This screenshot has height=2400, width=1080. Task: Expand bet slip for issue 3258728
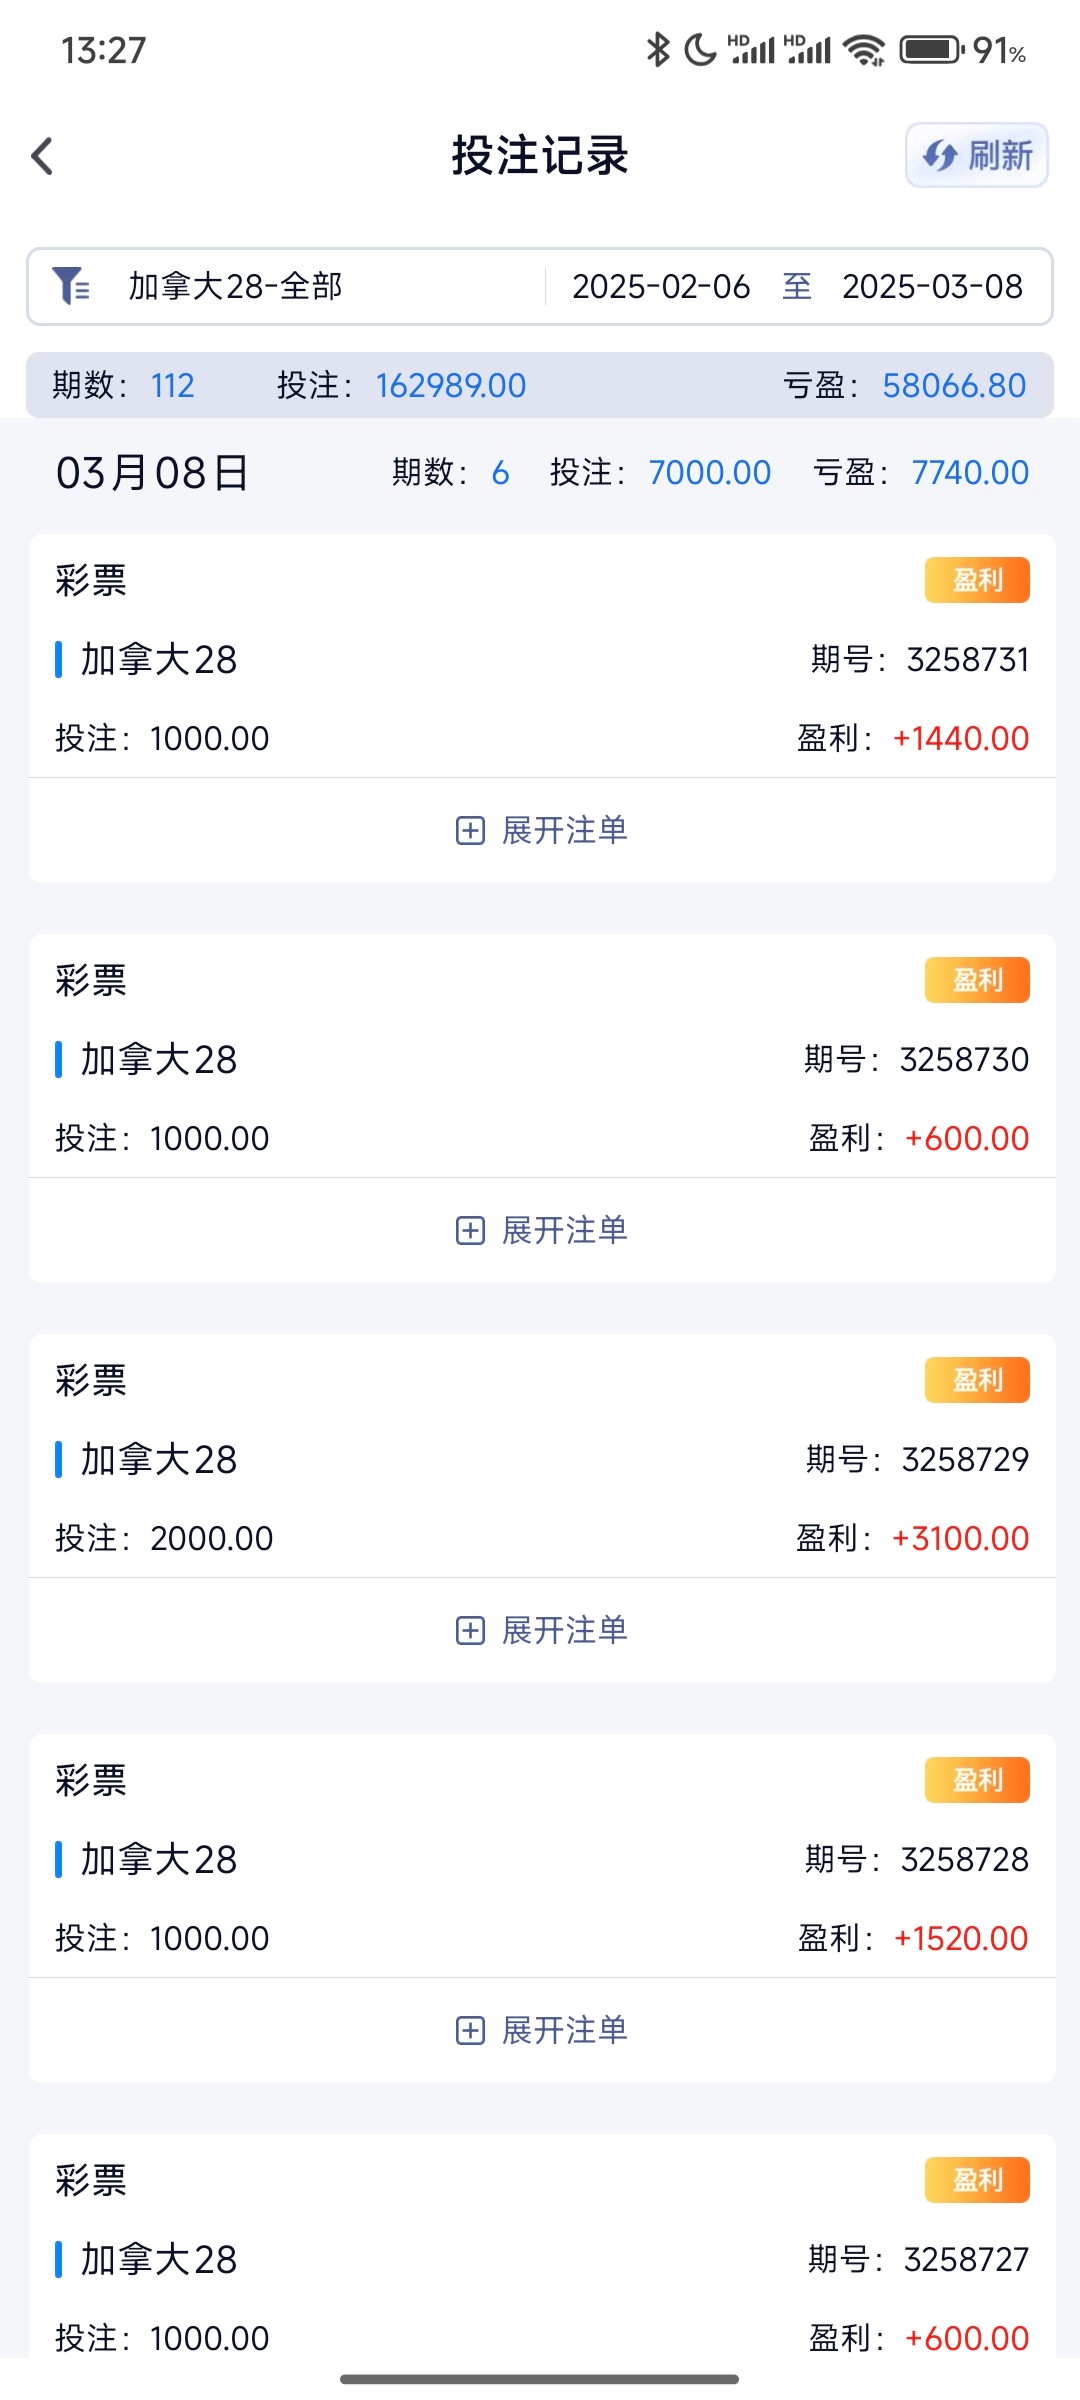pos(542,2030)
